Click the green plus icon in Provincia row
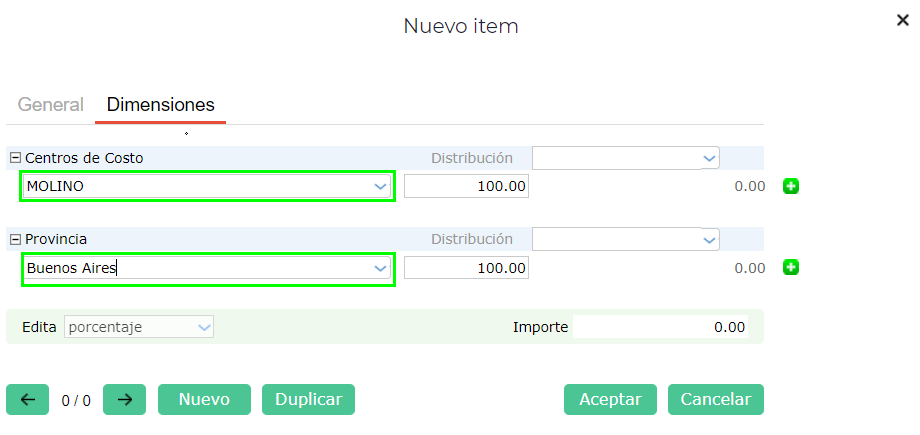The height and width of the screenshot is (435, 920). (x=790, y=268)
